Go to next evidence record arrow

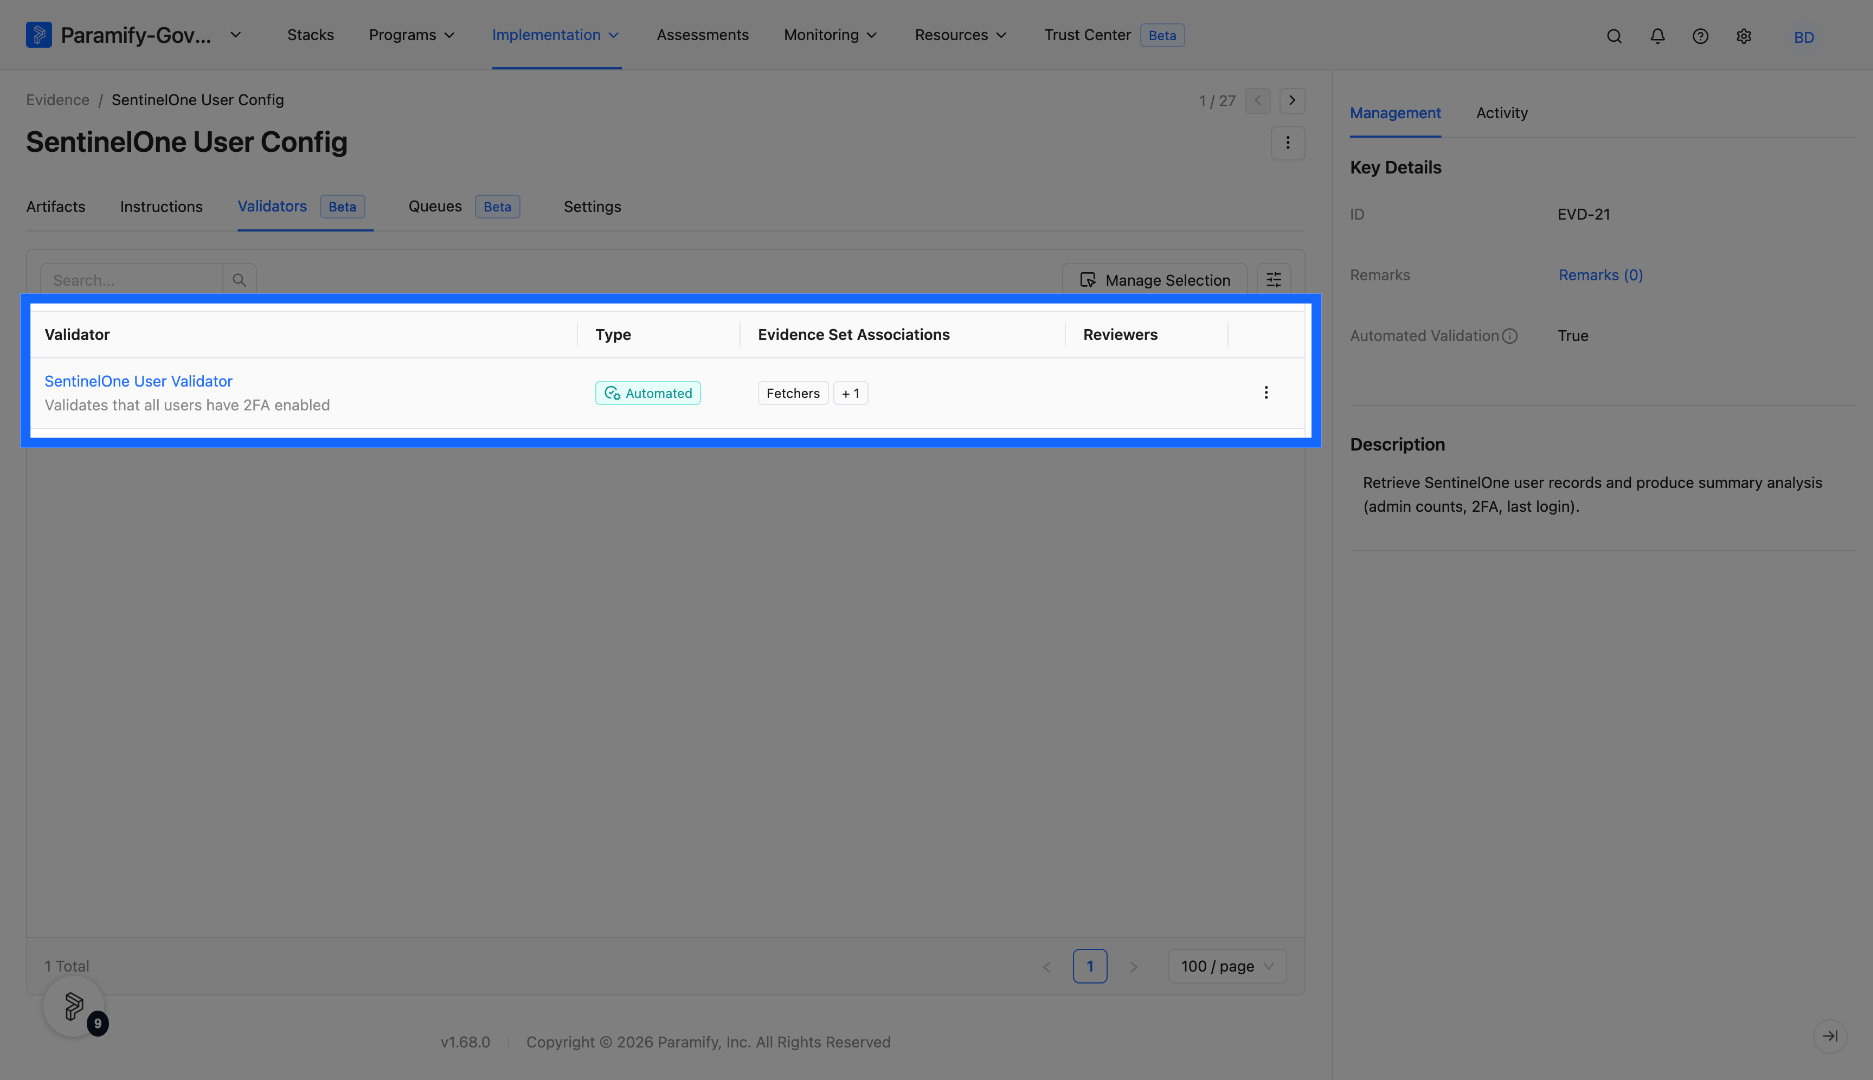point(1292,100)
